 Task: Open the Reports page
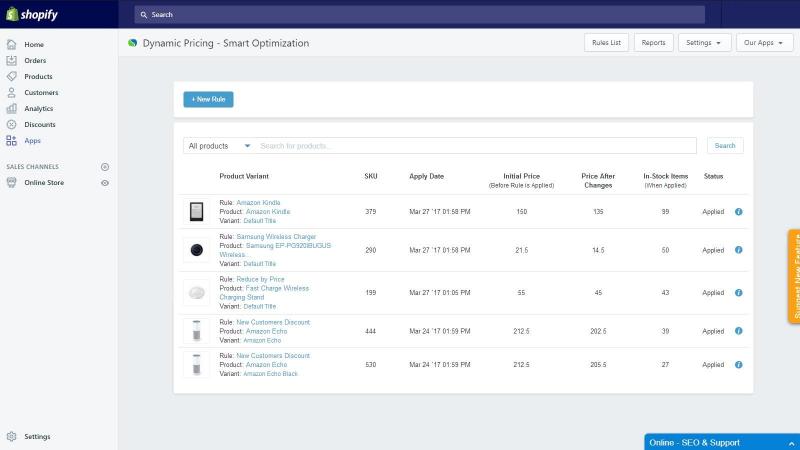click(654, 43)
